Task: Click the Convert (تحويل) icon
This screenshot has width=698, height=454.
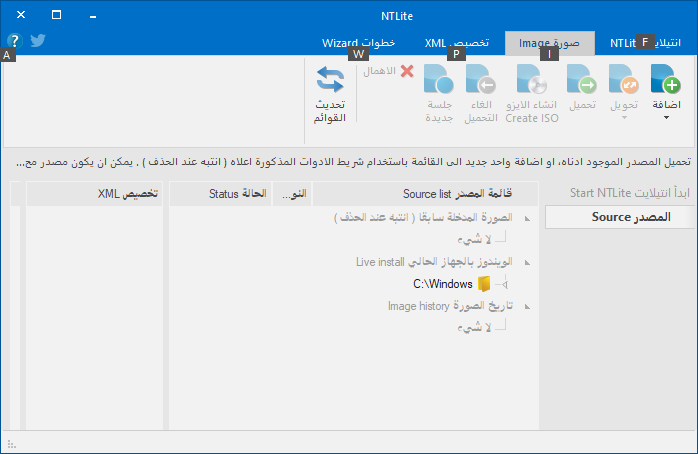Action: 624,79
